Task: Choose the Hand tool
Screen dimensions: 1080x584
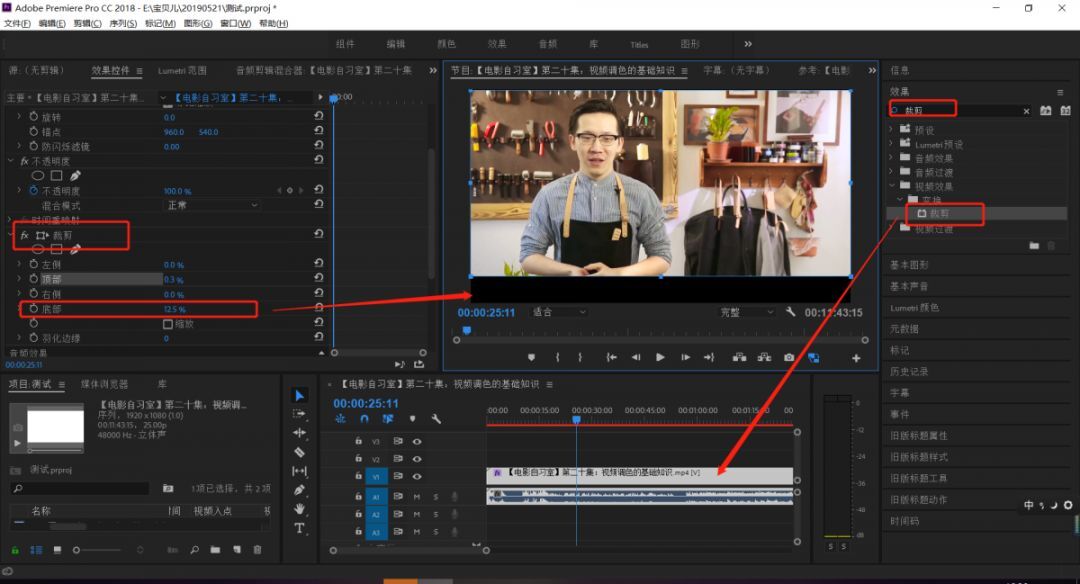Action: pyautogui.click(x=299, y=509)
